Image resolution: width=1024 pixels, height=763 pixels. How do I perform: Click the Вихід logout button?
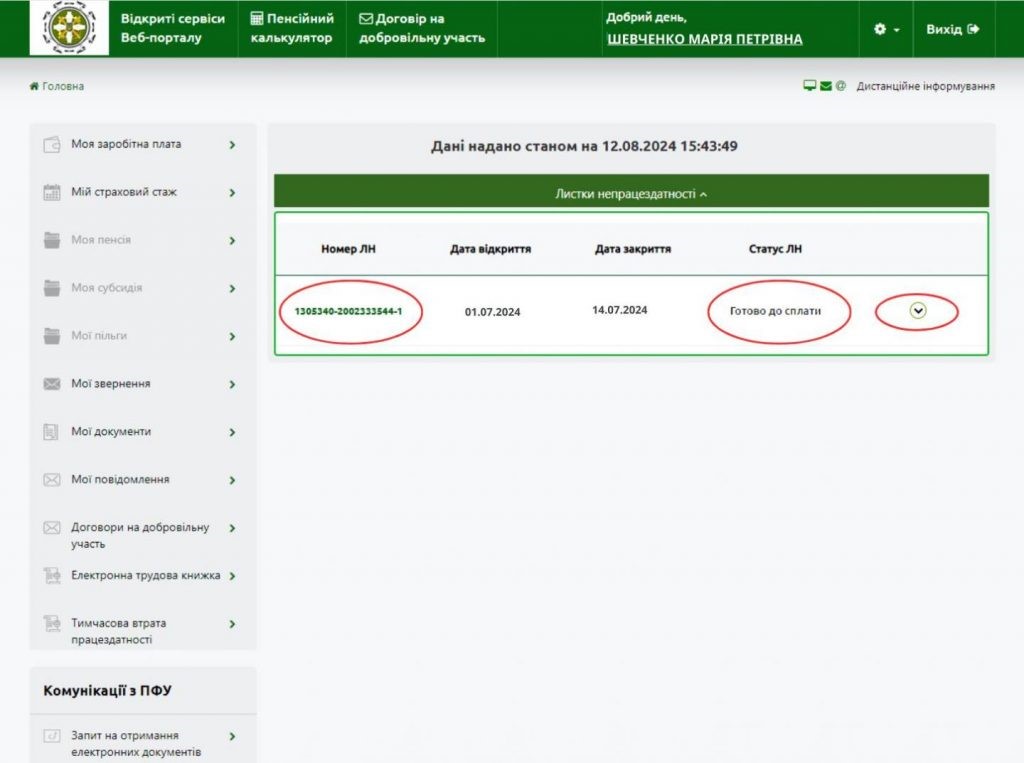pyautogui.click(x=952, y=29)
